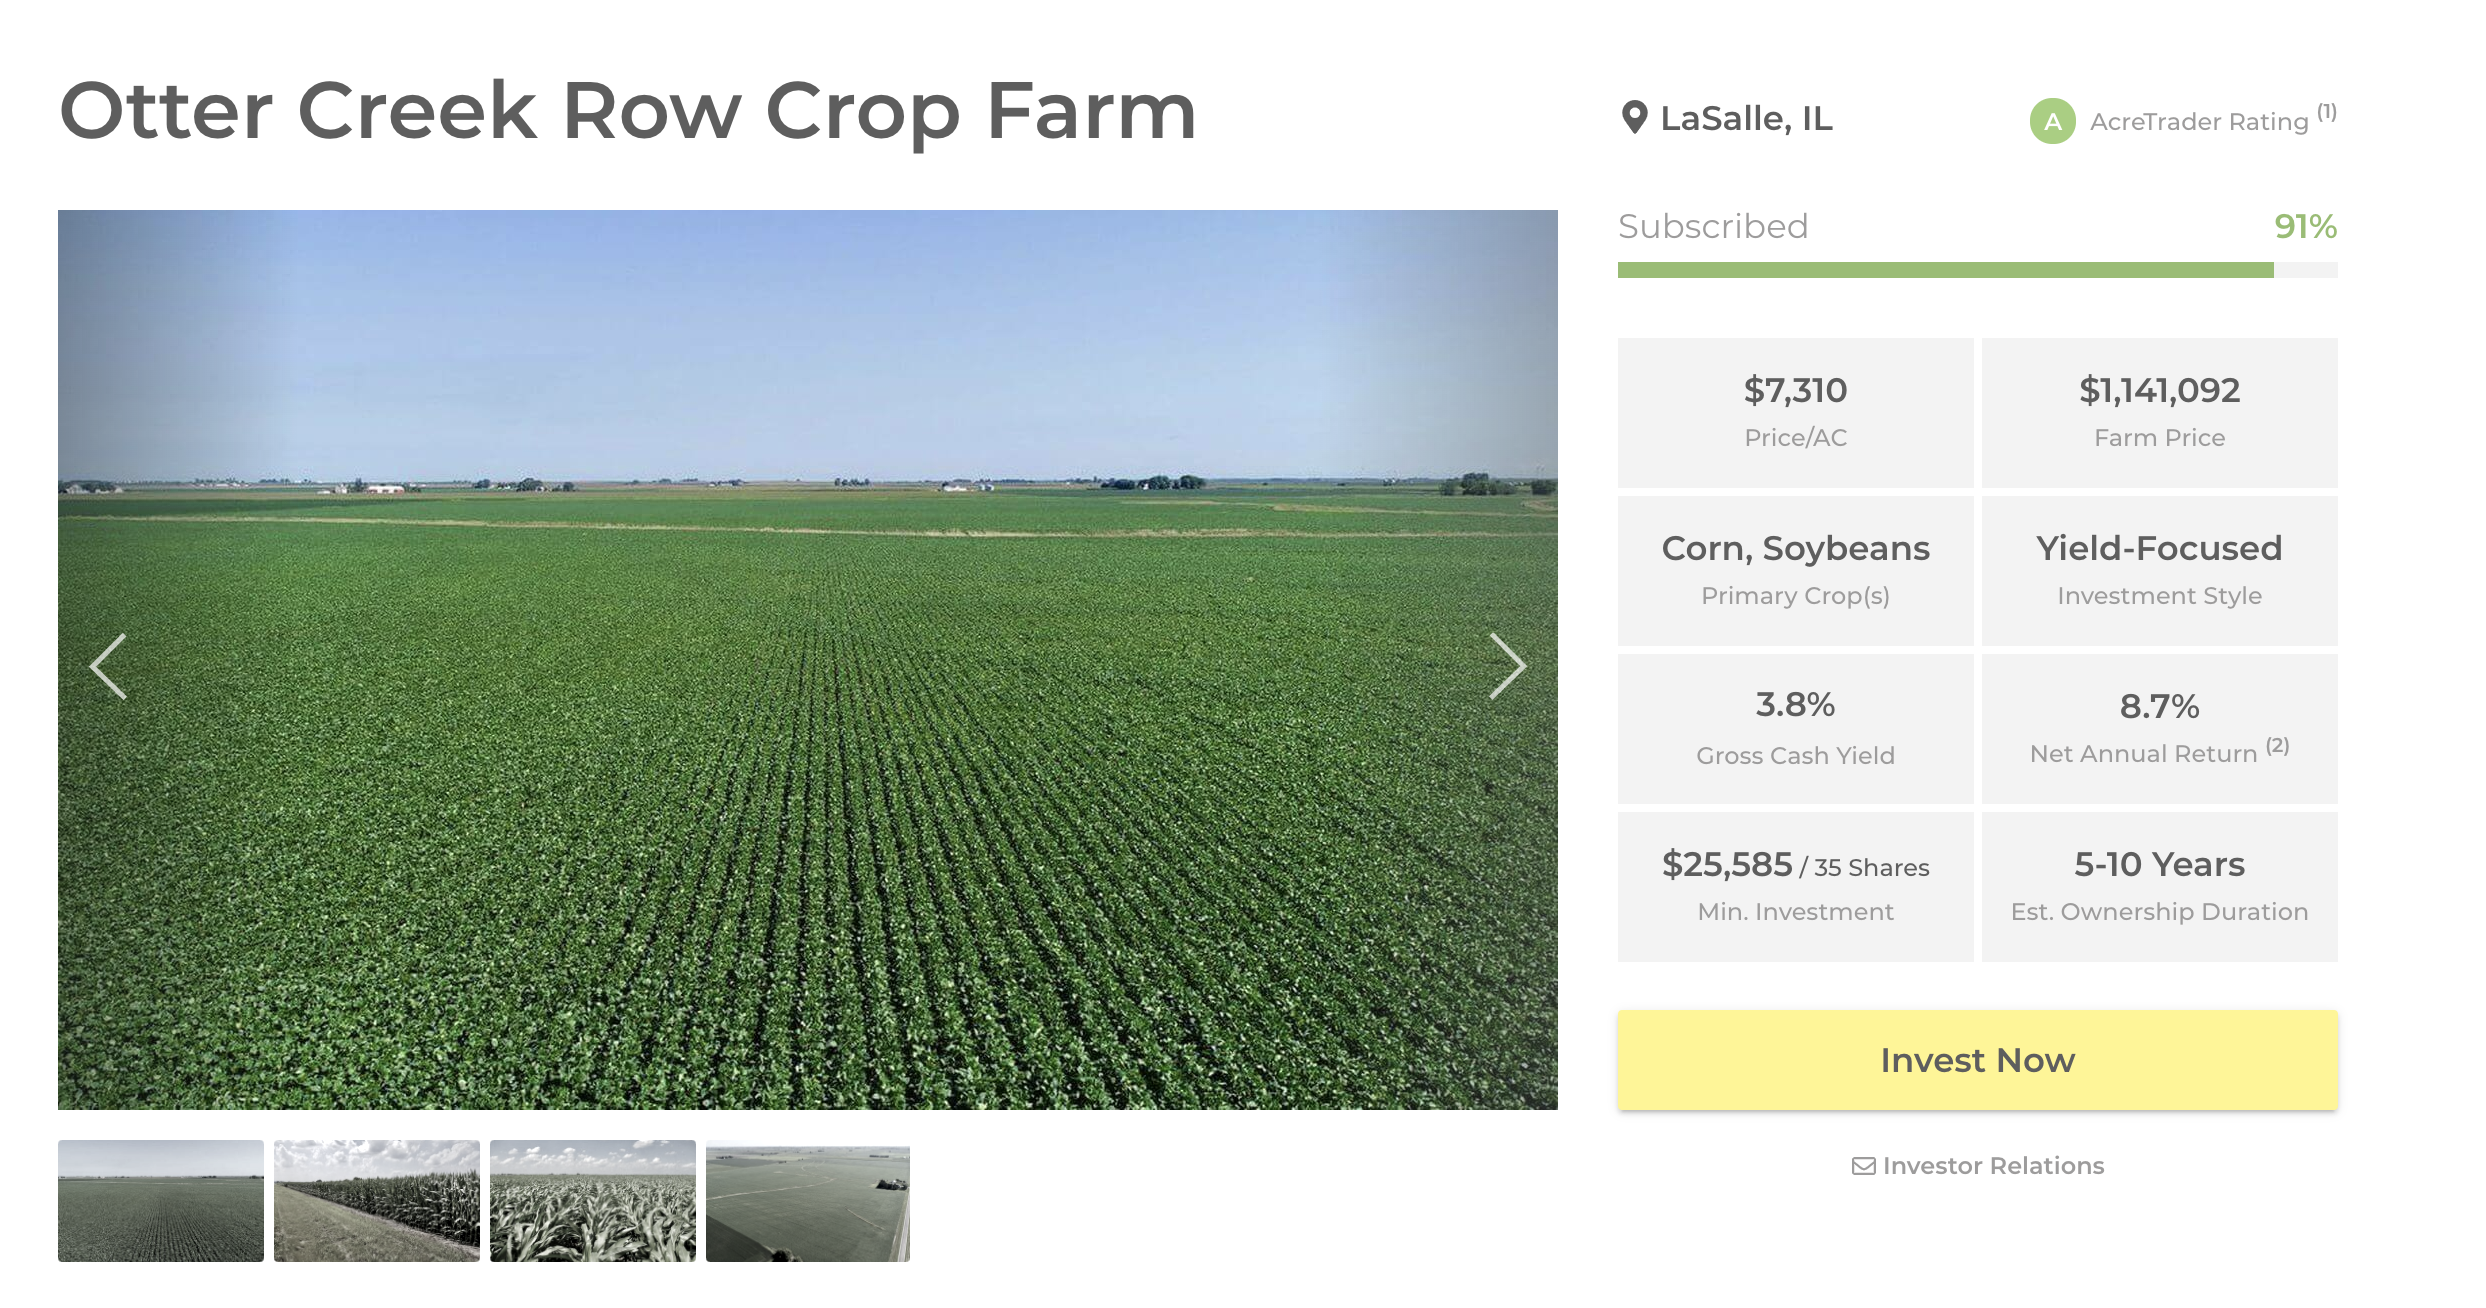Click the LaSalle, IL location pin icon
Screen dimensions: 2486x1308
coord(1634,118)
